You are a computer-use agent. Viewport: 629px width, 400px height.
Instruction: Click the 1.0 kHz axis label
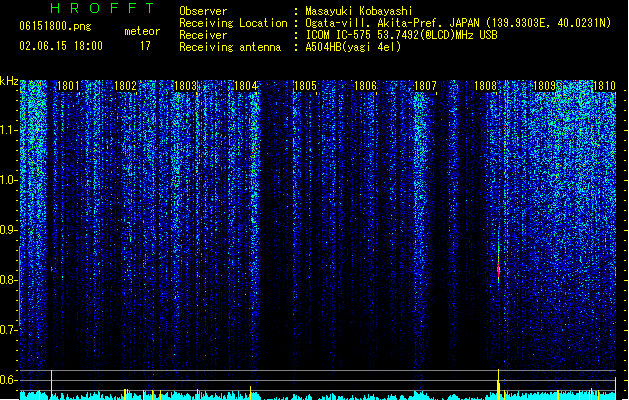click(8, 180)
